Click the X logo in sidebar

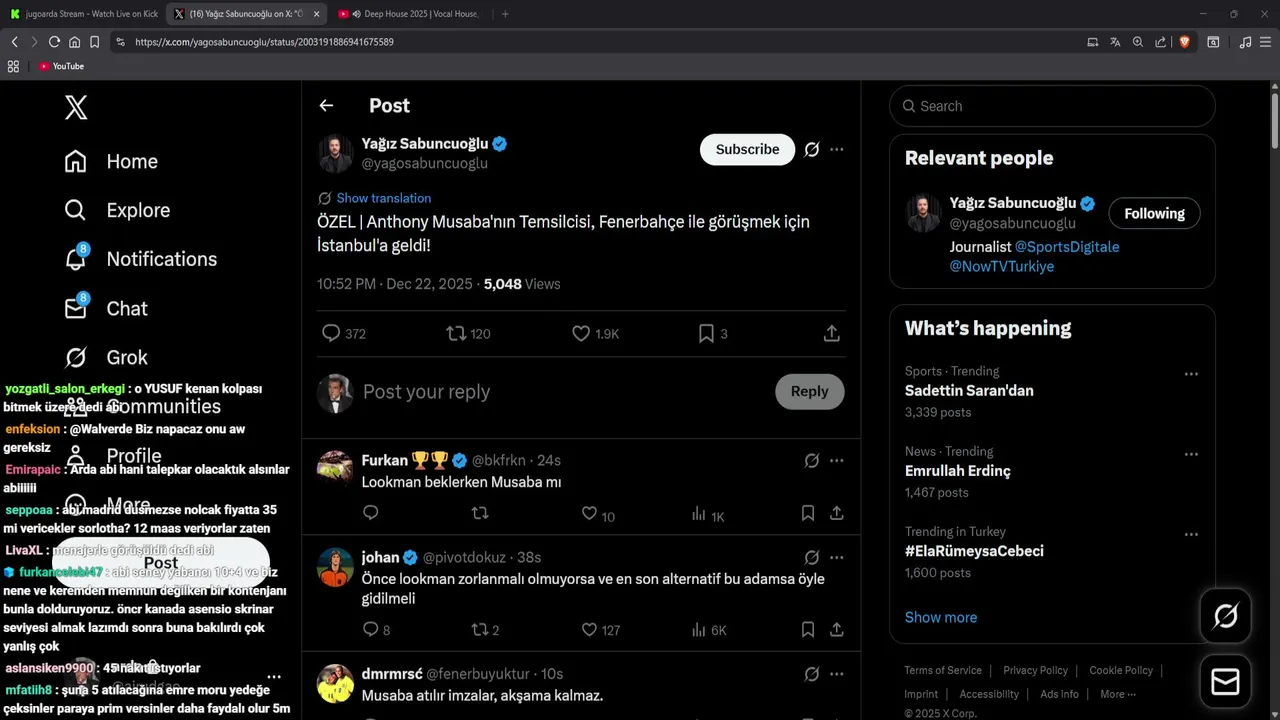(76, 107)
